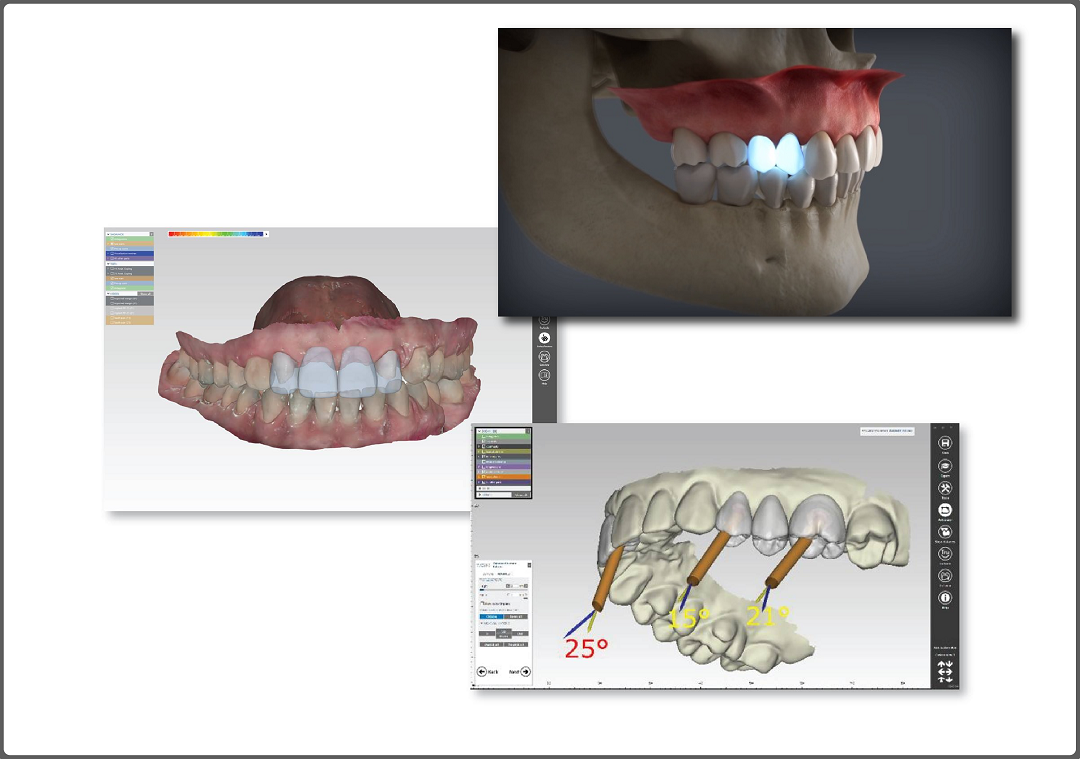The image size is (1080, 759).
Task: Open the Tools wrench icon
Action: (944, 489)
